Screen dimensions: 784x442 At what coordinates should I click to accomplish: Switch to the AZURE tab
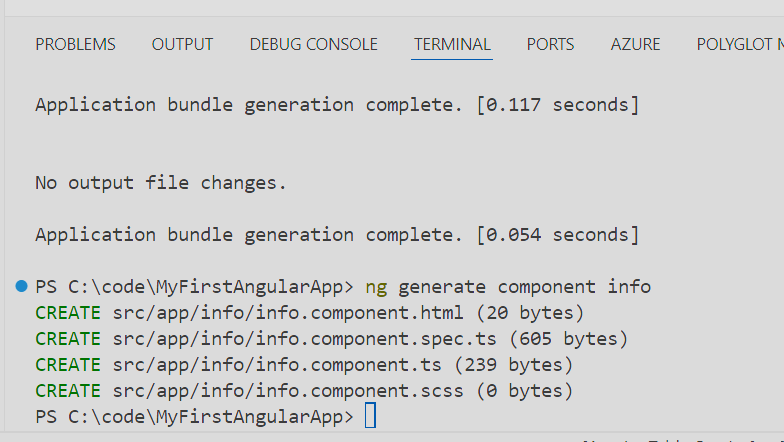[635, 44]
